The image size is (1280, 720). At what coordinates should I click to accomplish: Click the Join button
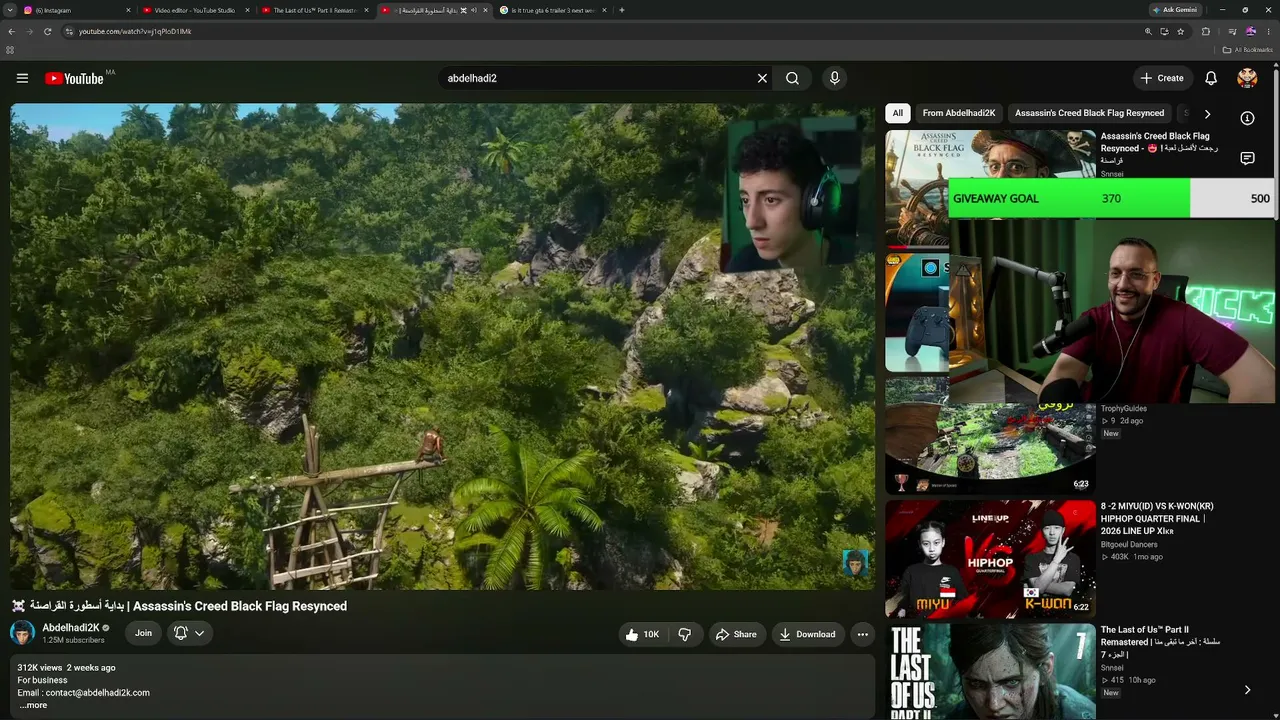pos(144,633)
